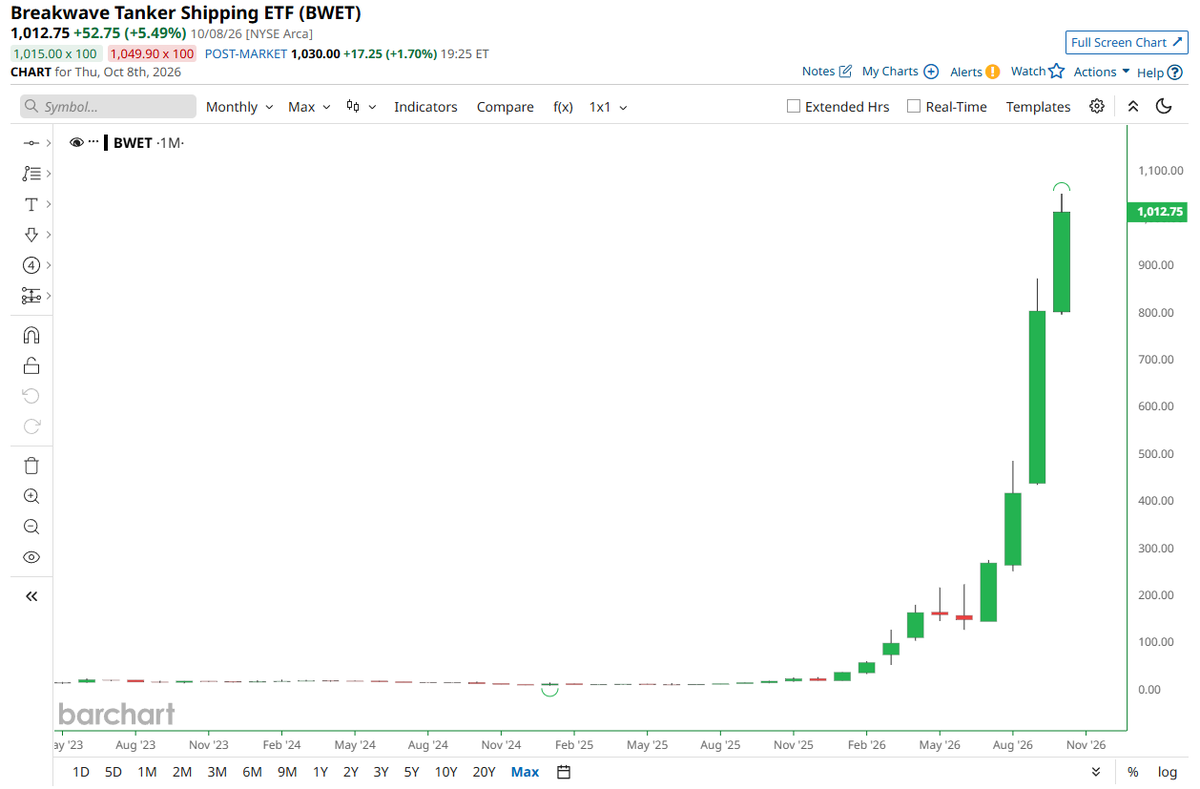Screen dimensions: 1200x789
Task: Click the redo arrow icon
Action: (x=31, y=426)
